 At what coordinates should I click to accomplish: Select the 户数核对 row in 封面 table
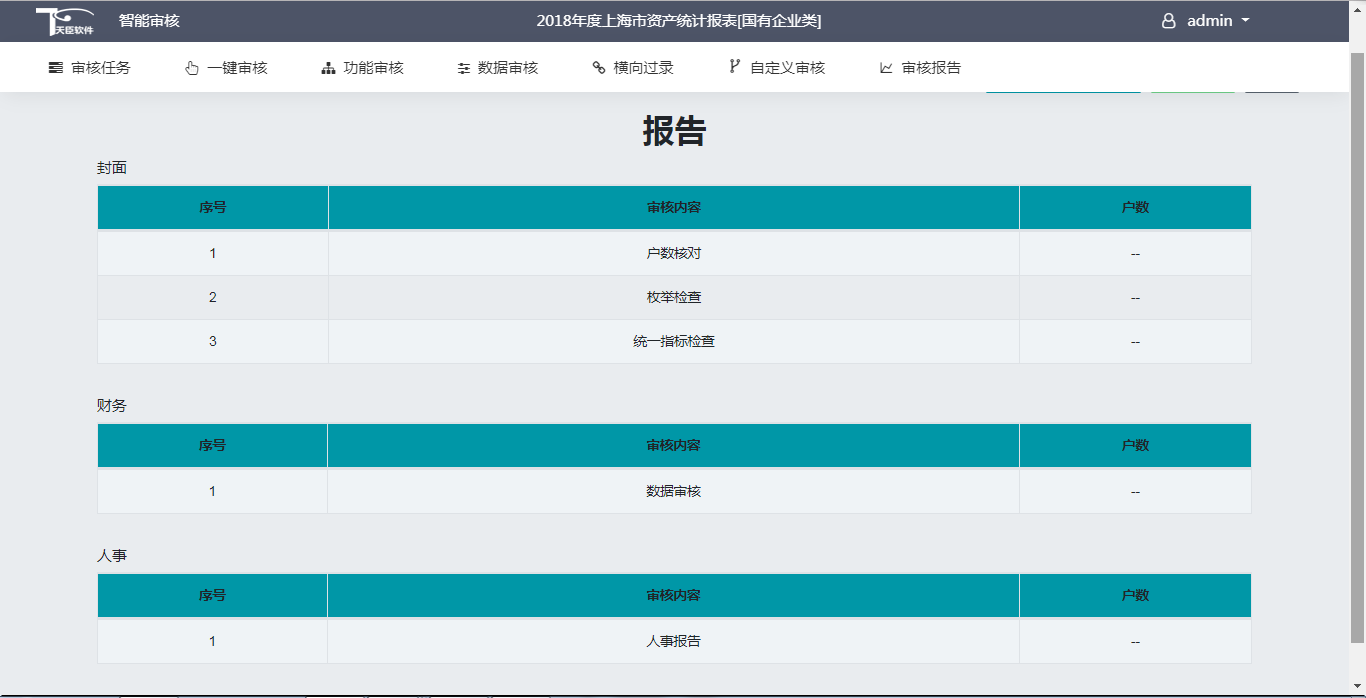[673, 253]
